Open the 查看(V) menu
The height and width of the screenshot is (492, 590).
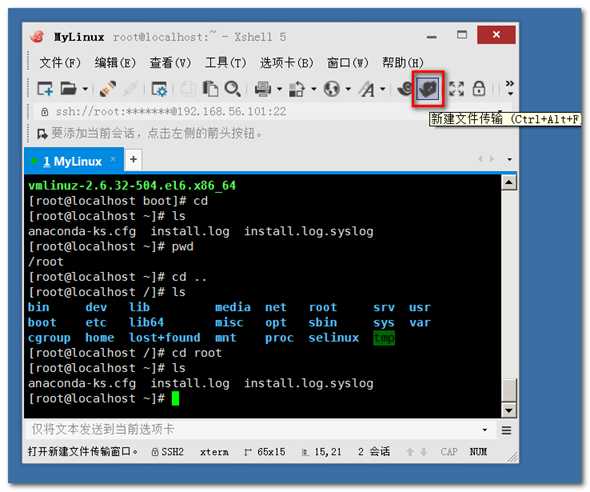[170, 62]
